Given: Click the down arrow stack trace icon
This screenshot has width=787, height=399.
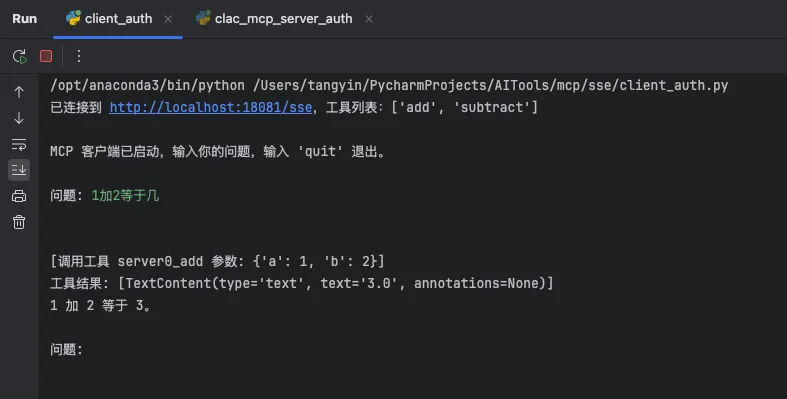Looking at the screenshot, I should 19,118.
